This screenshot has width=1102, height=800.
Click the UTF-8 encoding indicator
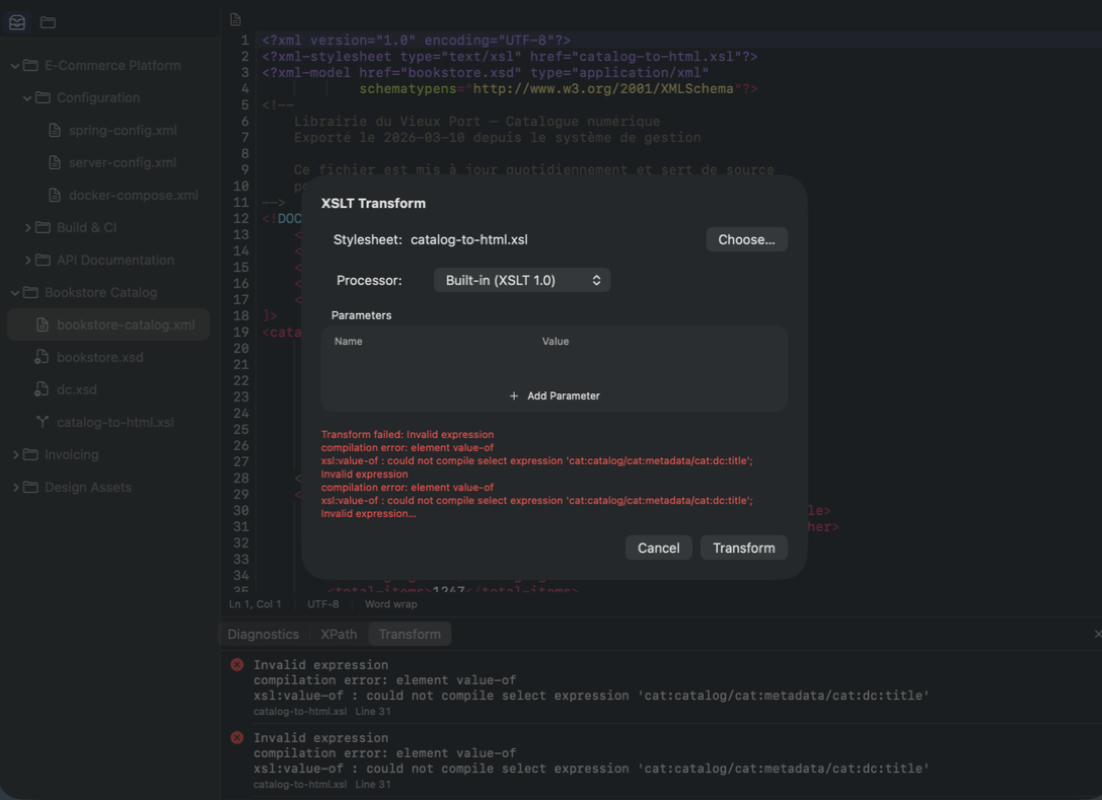tap(322, 604)
